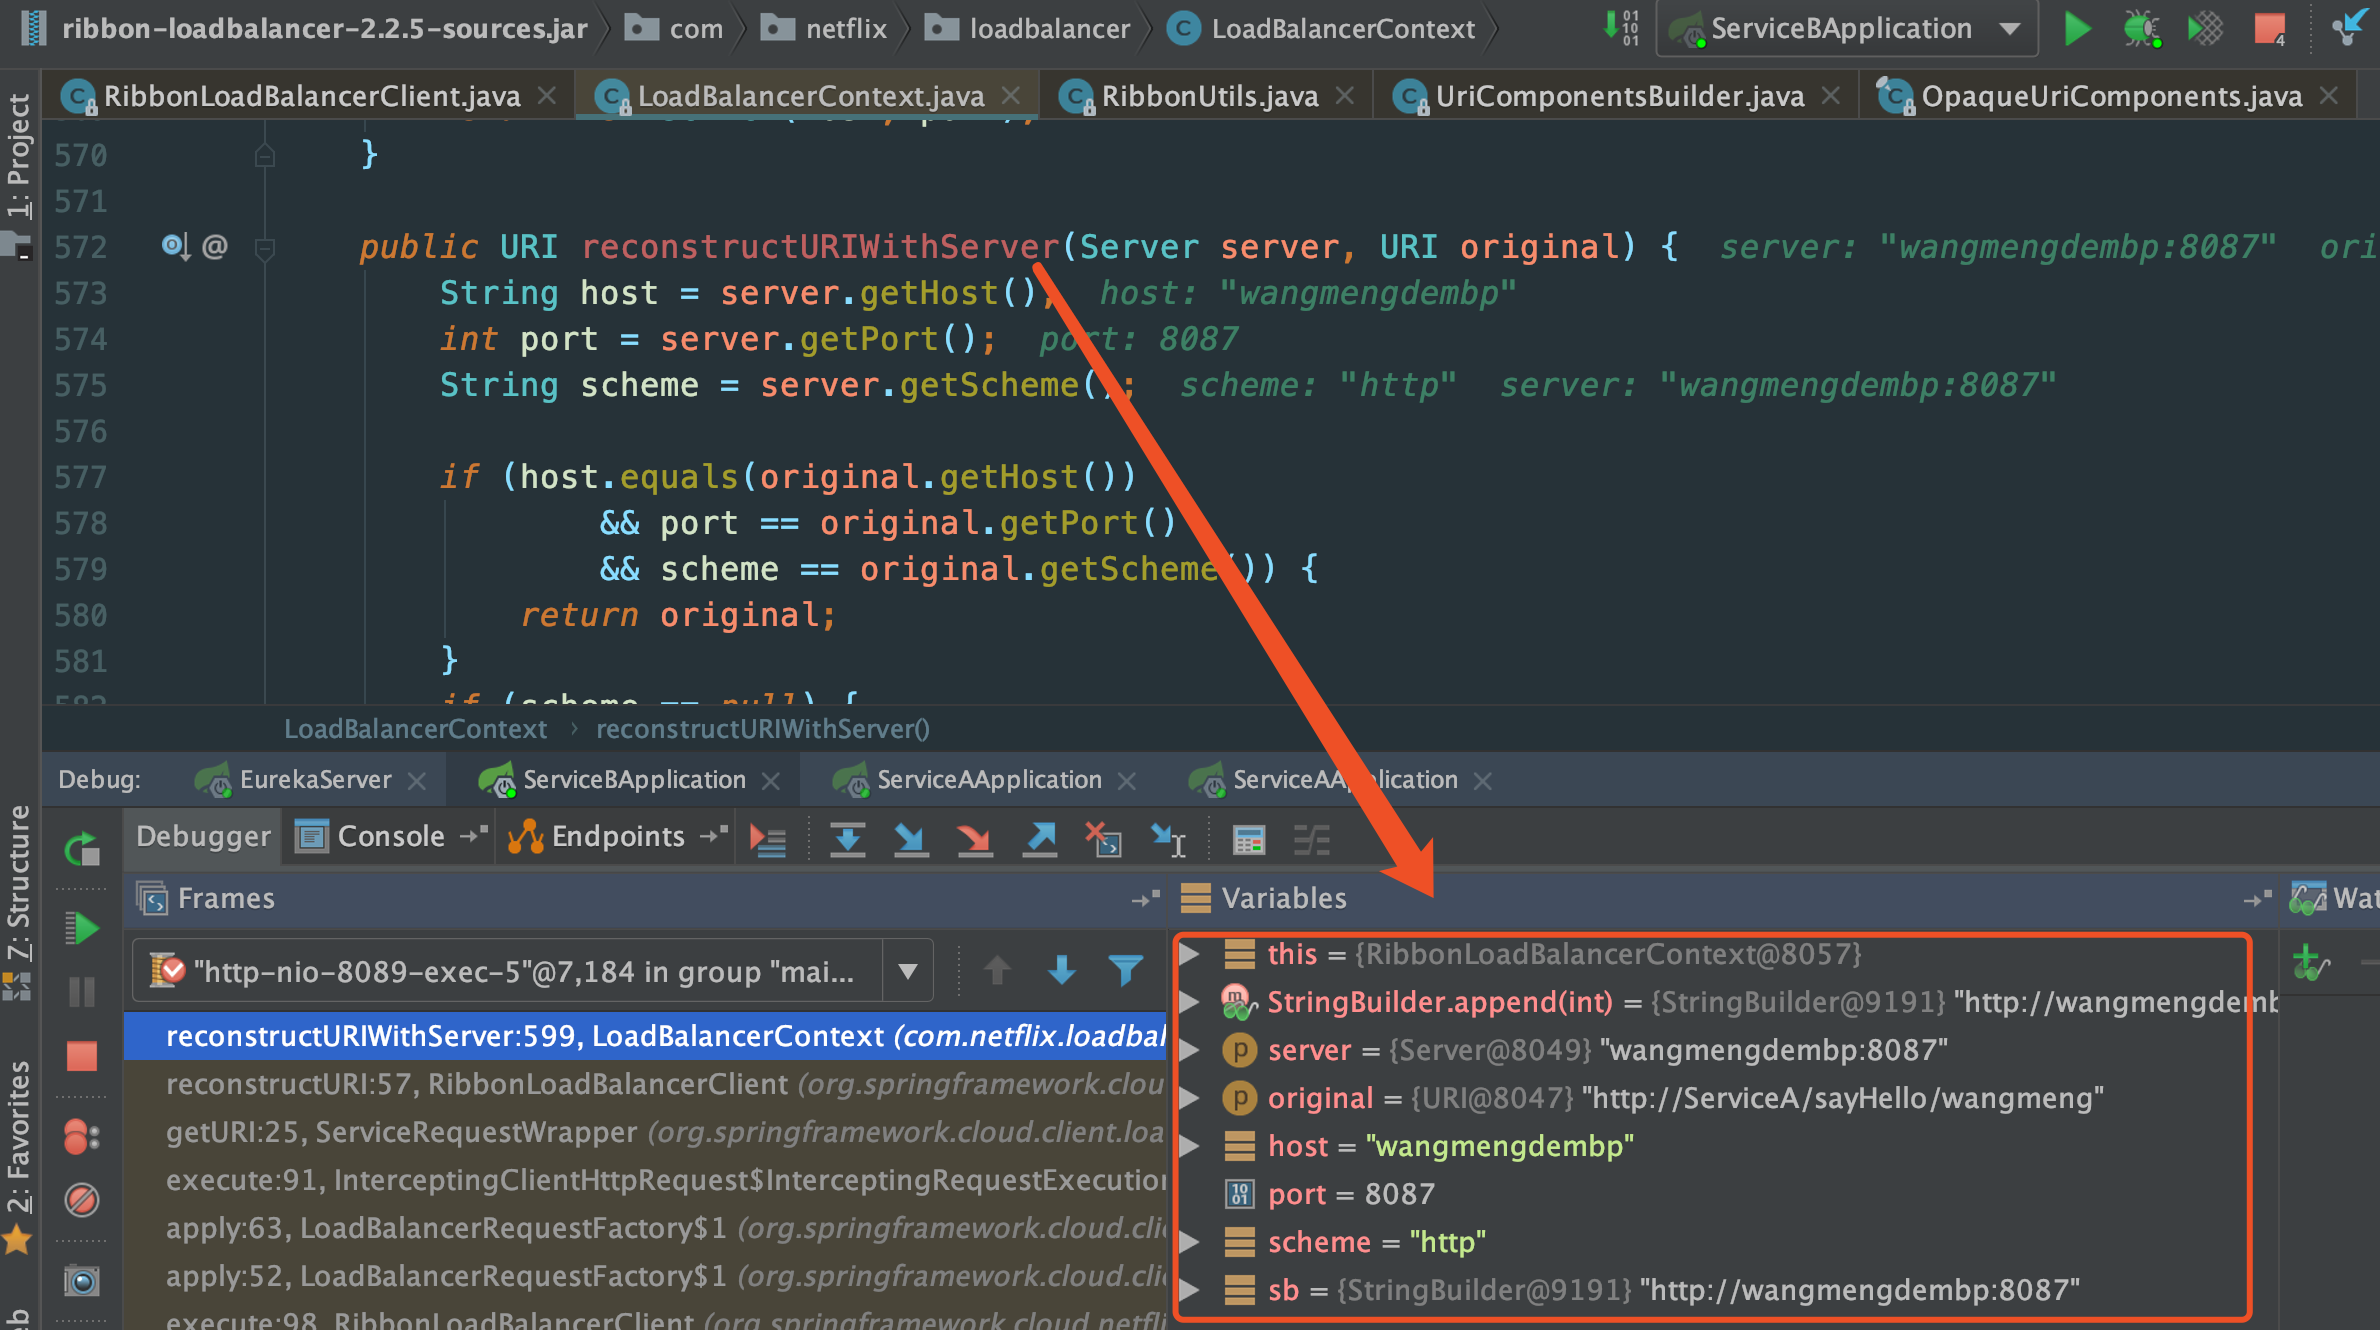Click the Trace Current Stream Chain icon
The height and width of the screenshot is (1330, 2380).
coord(1311,840)
